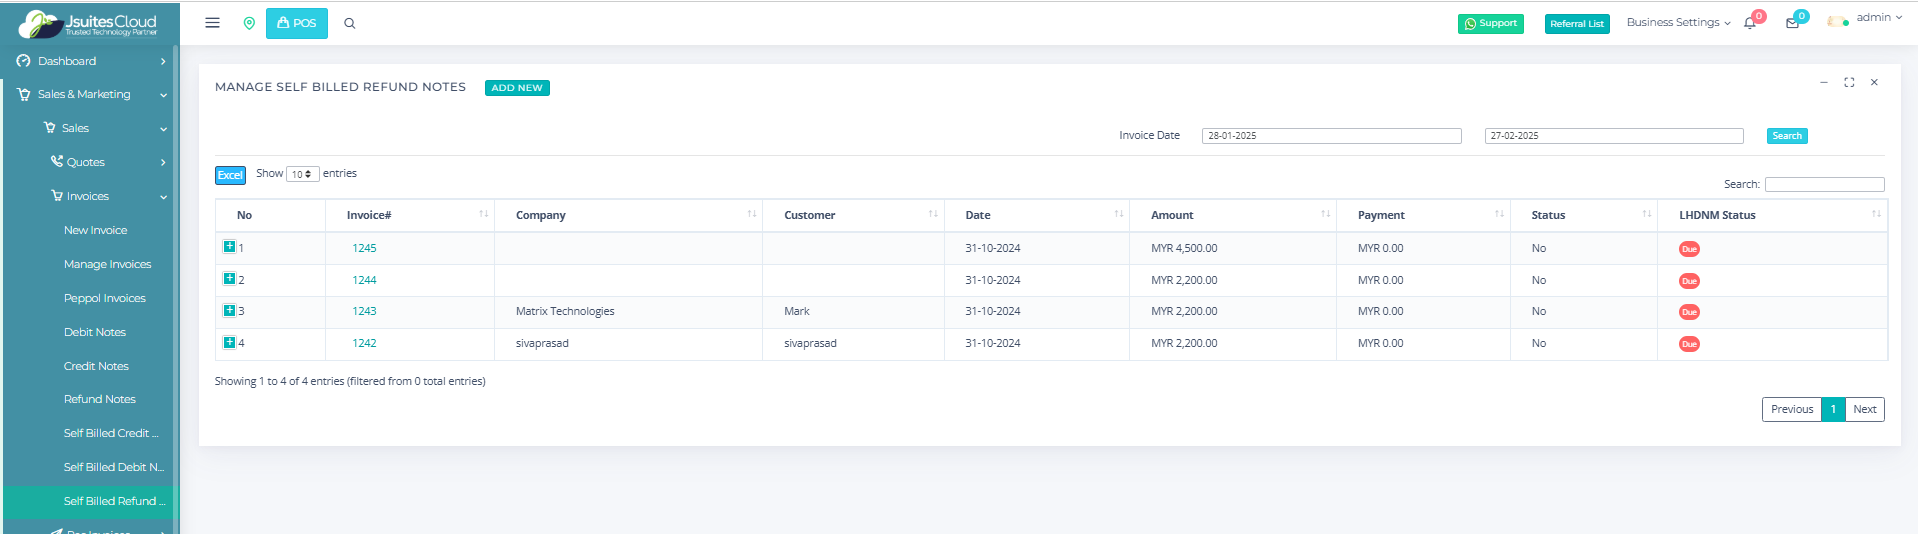
Task: Open the show entries count dropdown
Action: 302,174
